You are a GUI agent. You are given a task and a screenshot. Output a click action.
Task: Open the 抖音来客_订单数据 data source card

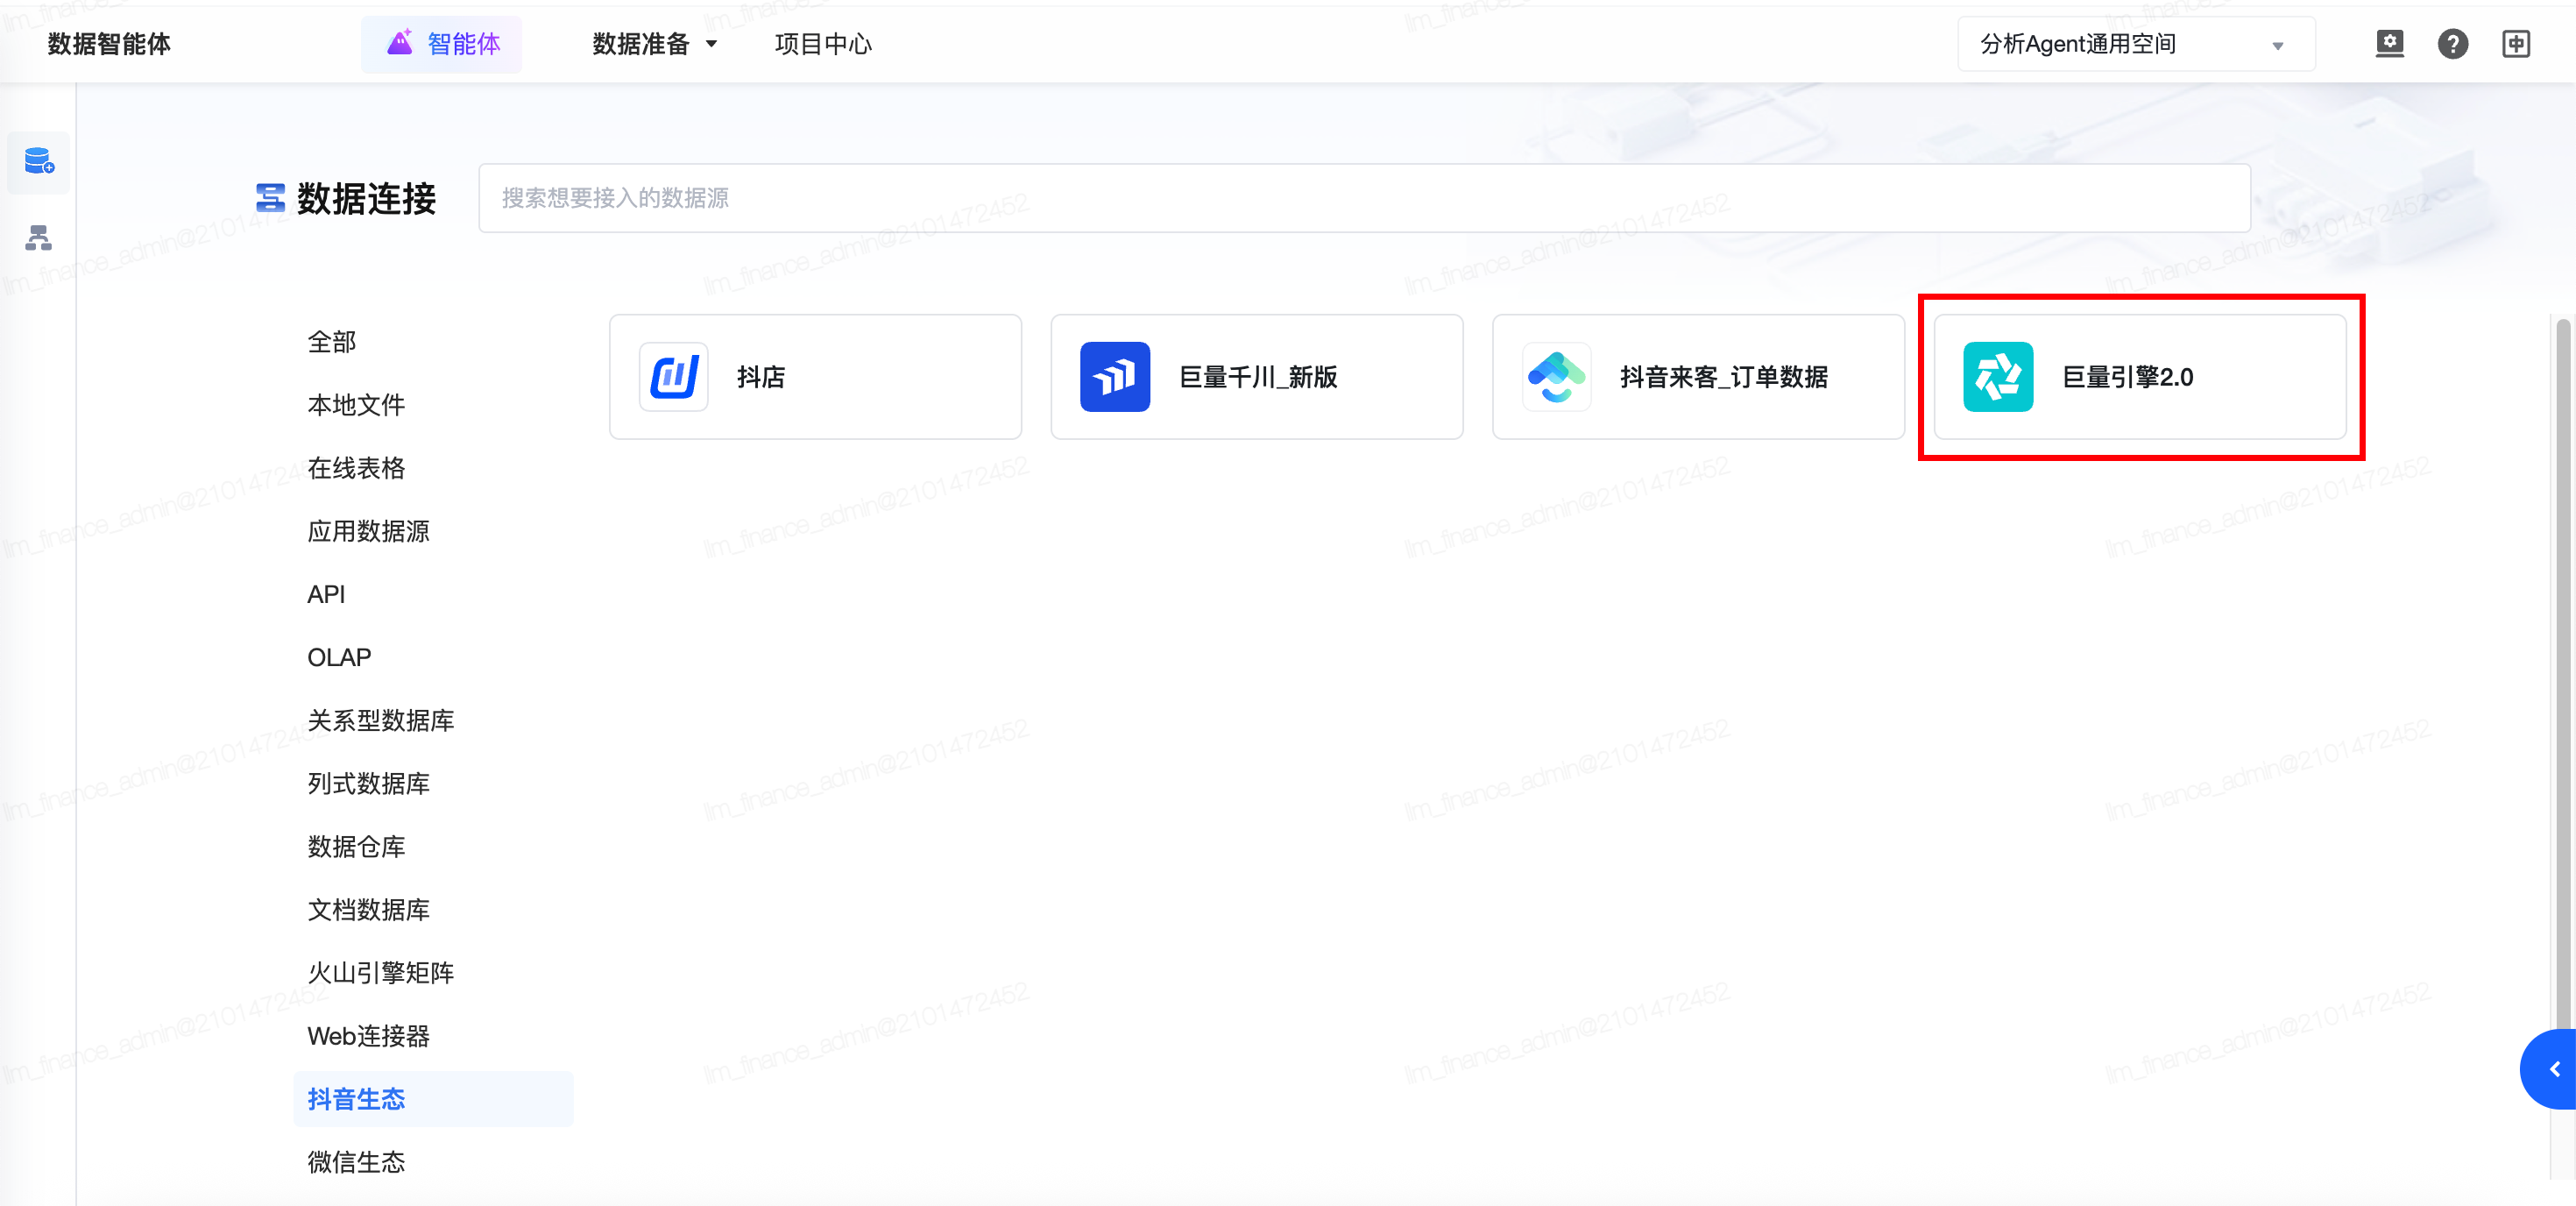click(1698, 377)
